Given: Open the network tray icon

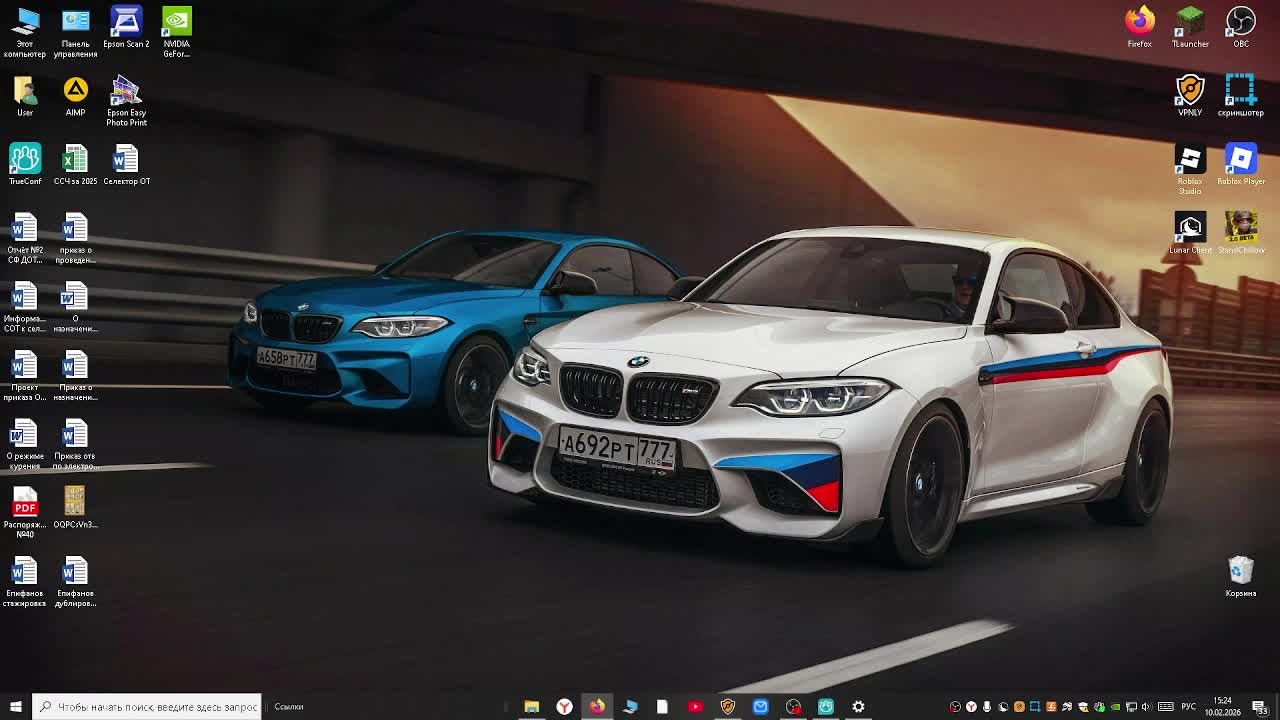Looking at the screenshot, I should coord(1131,707).
